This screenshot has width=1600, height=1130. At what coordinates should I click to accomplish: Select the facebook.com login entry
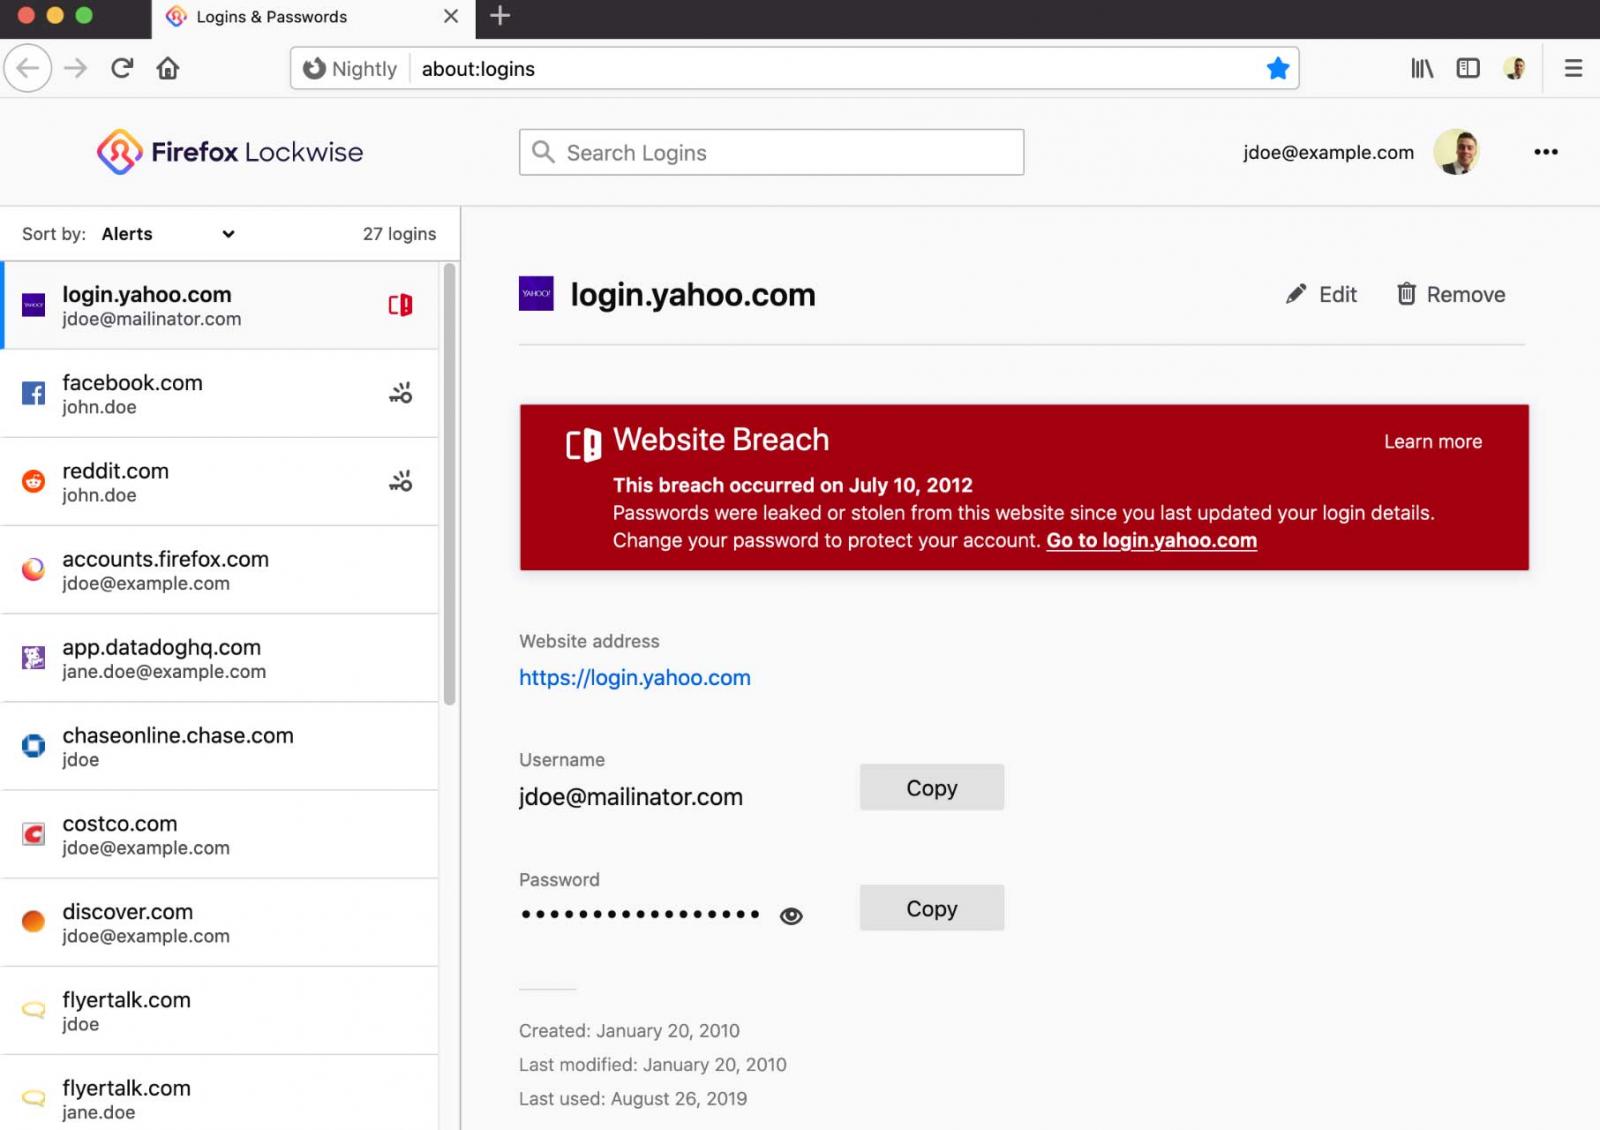(219, 393)
